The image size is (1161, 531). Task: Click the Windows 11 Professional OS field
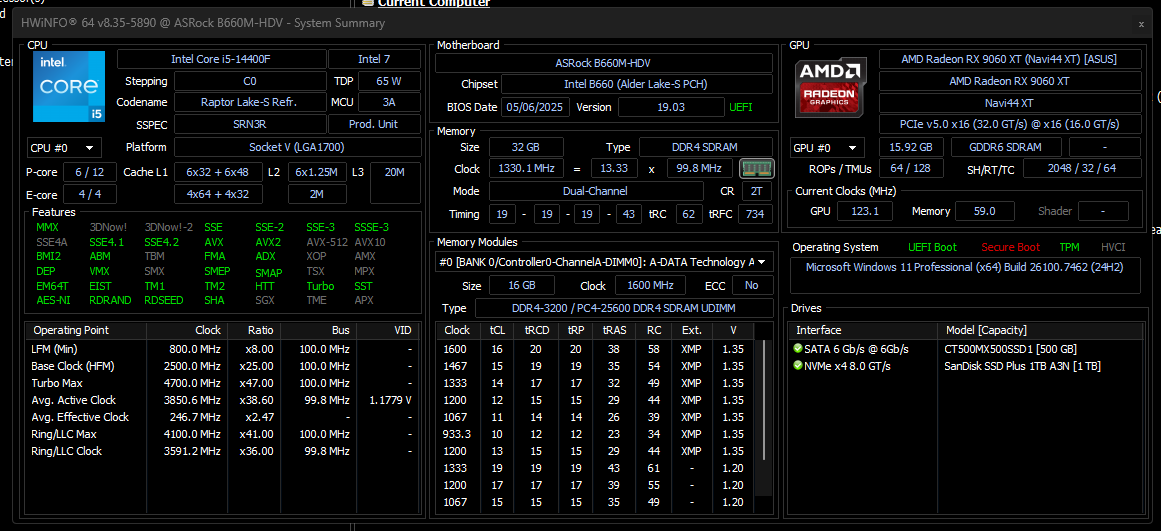coord(965,275)
